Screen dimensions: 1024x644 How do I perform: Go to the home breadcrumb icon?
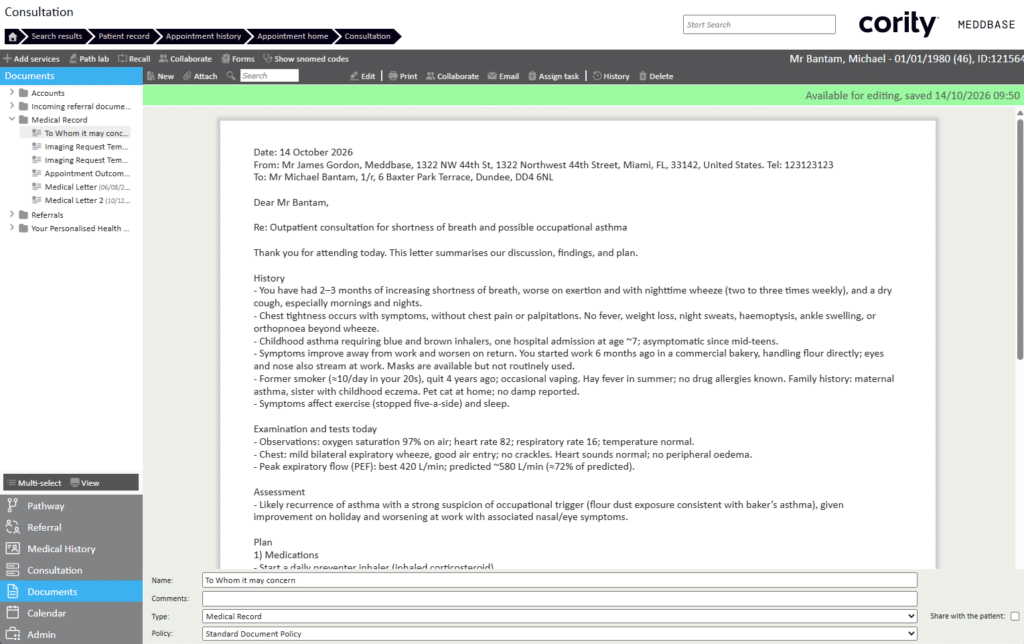pyautogui.click(x=12, y=37)
